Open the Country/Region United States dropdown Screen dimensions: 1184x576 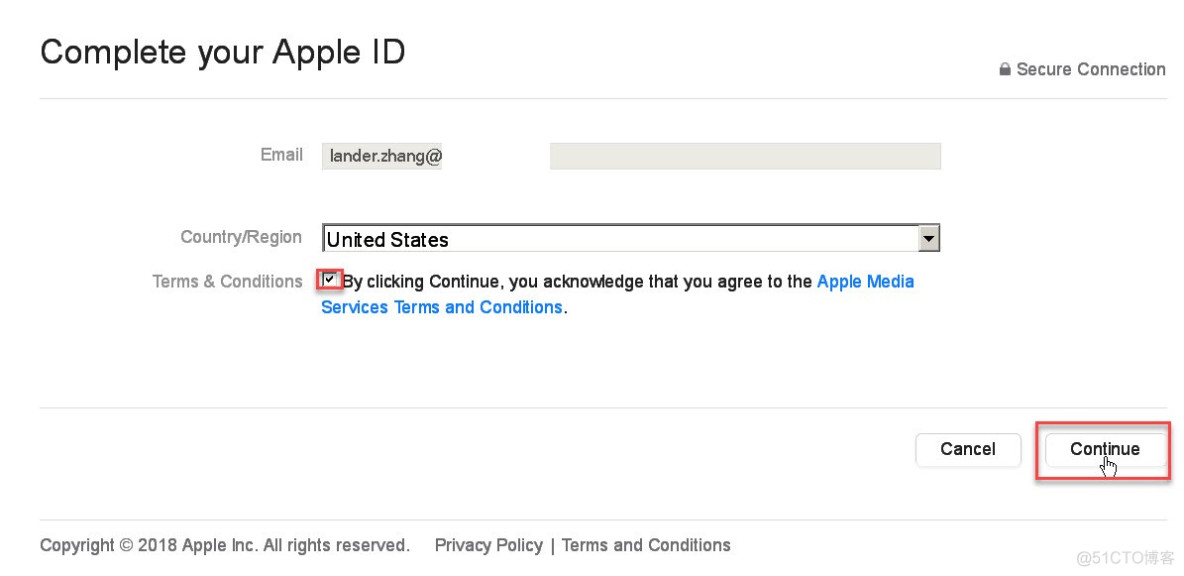click(x=631, y=239)
